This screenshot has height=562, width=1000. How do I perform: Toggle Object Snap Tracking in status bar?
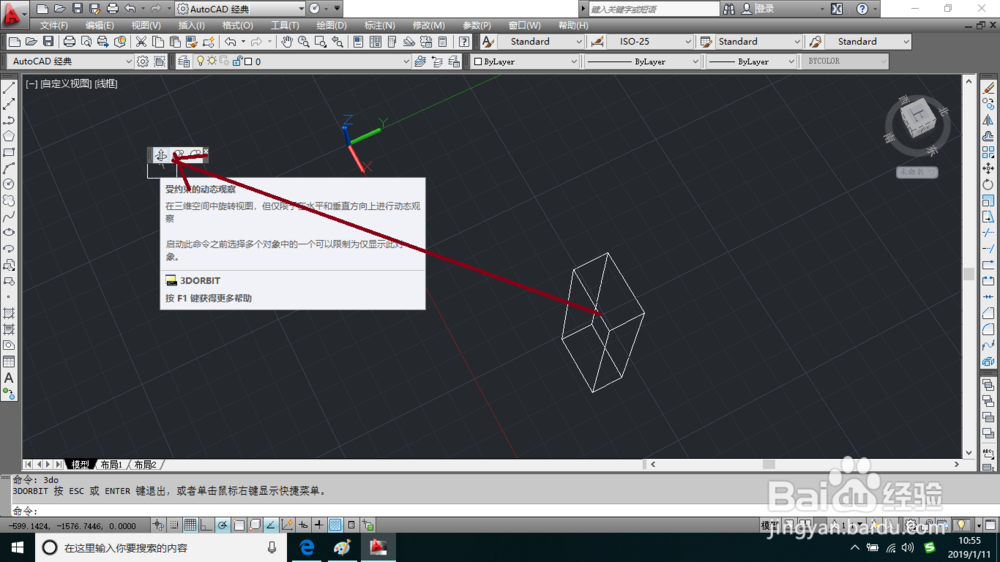(x=270, y=525)
